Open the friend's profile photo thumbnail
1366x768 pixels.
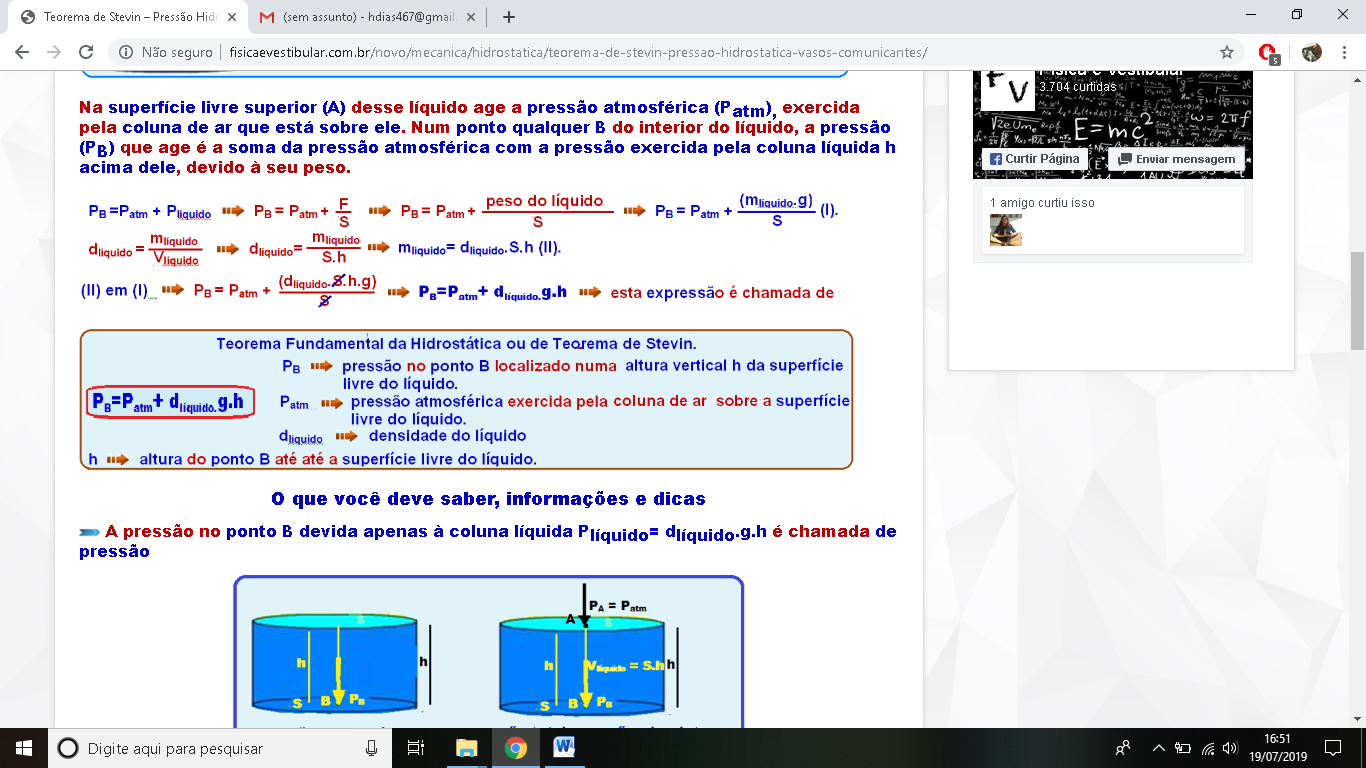pyautogui.click(x=1006, y=230)
